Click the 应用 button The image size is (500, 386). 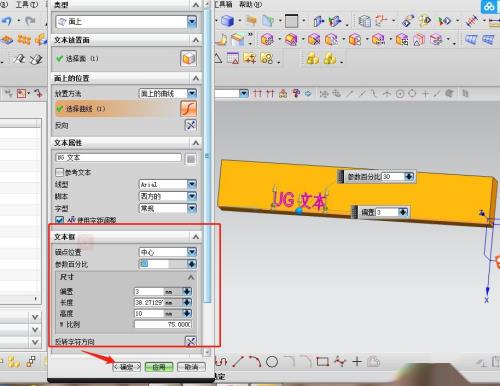[159, 367]
